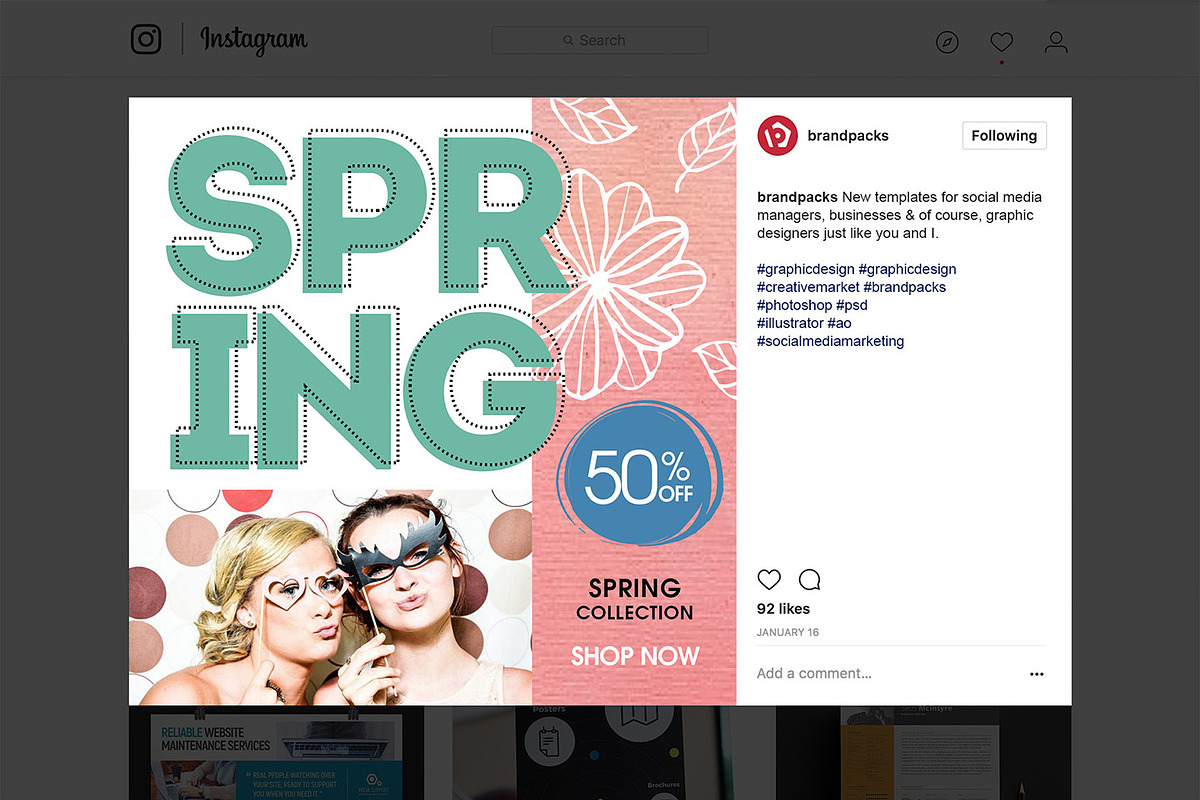The width and height of the screenshot is (1200, 800).
Task: Open the bold brandpacks name in caption
Action: click(x=797, y=197)
